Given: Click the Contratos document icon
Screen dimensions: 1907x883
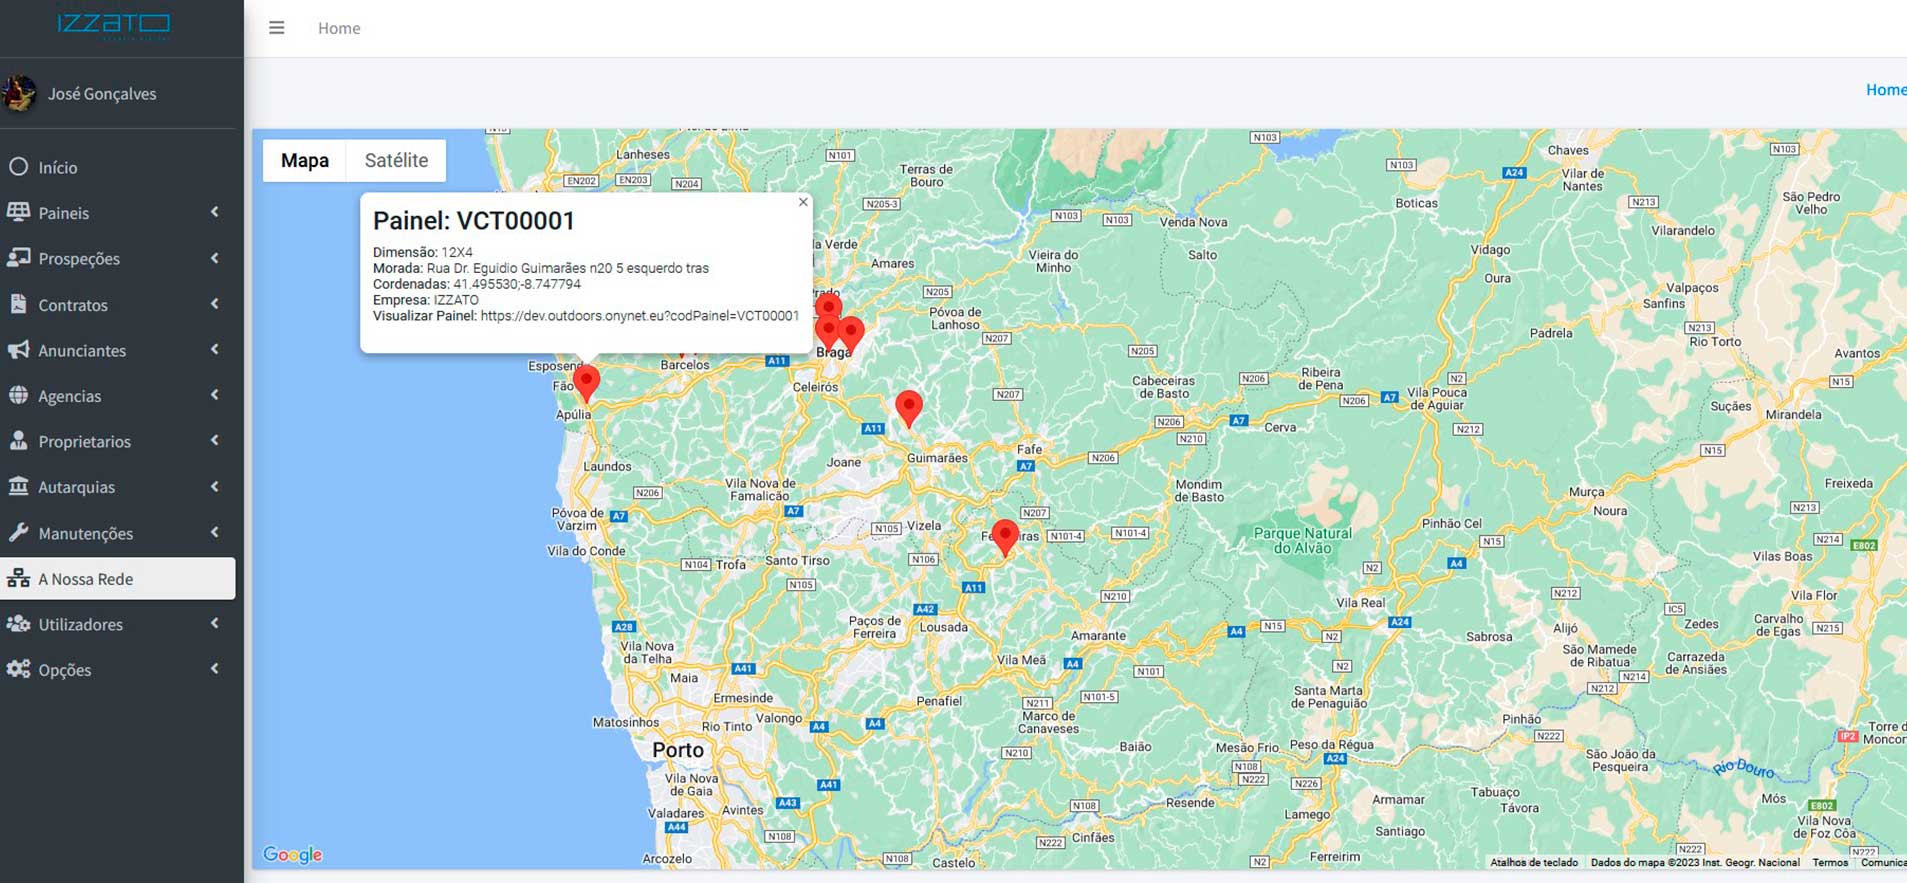Looking at the screenshot, I should coord(18,304).
